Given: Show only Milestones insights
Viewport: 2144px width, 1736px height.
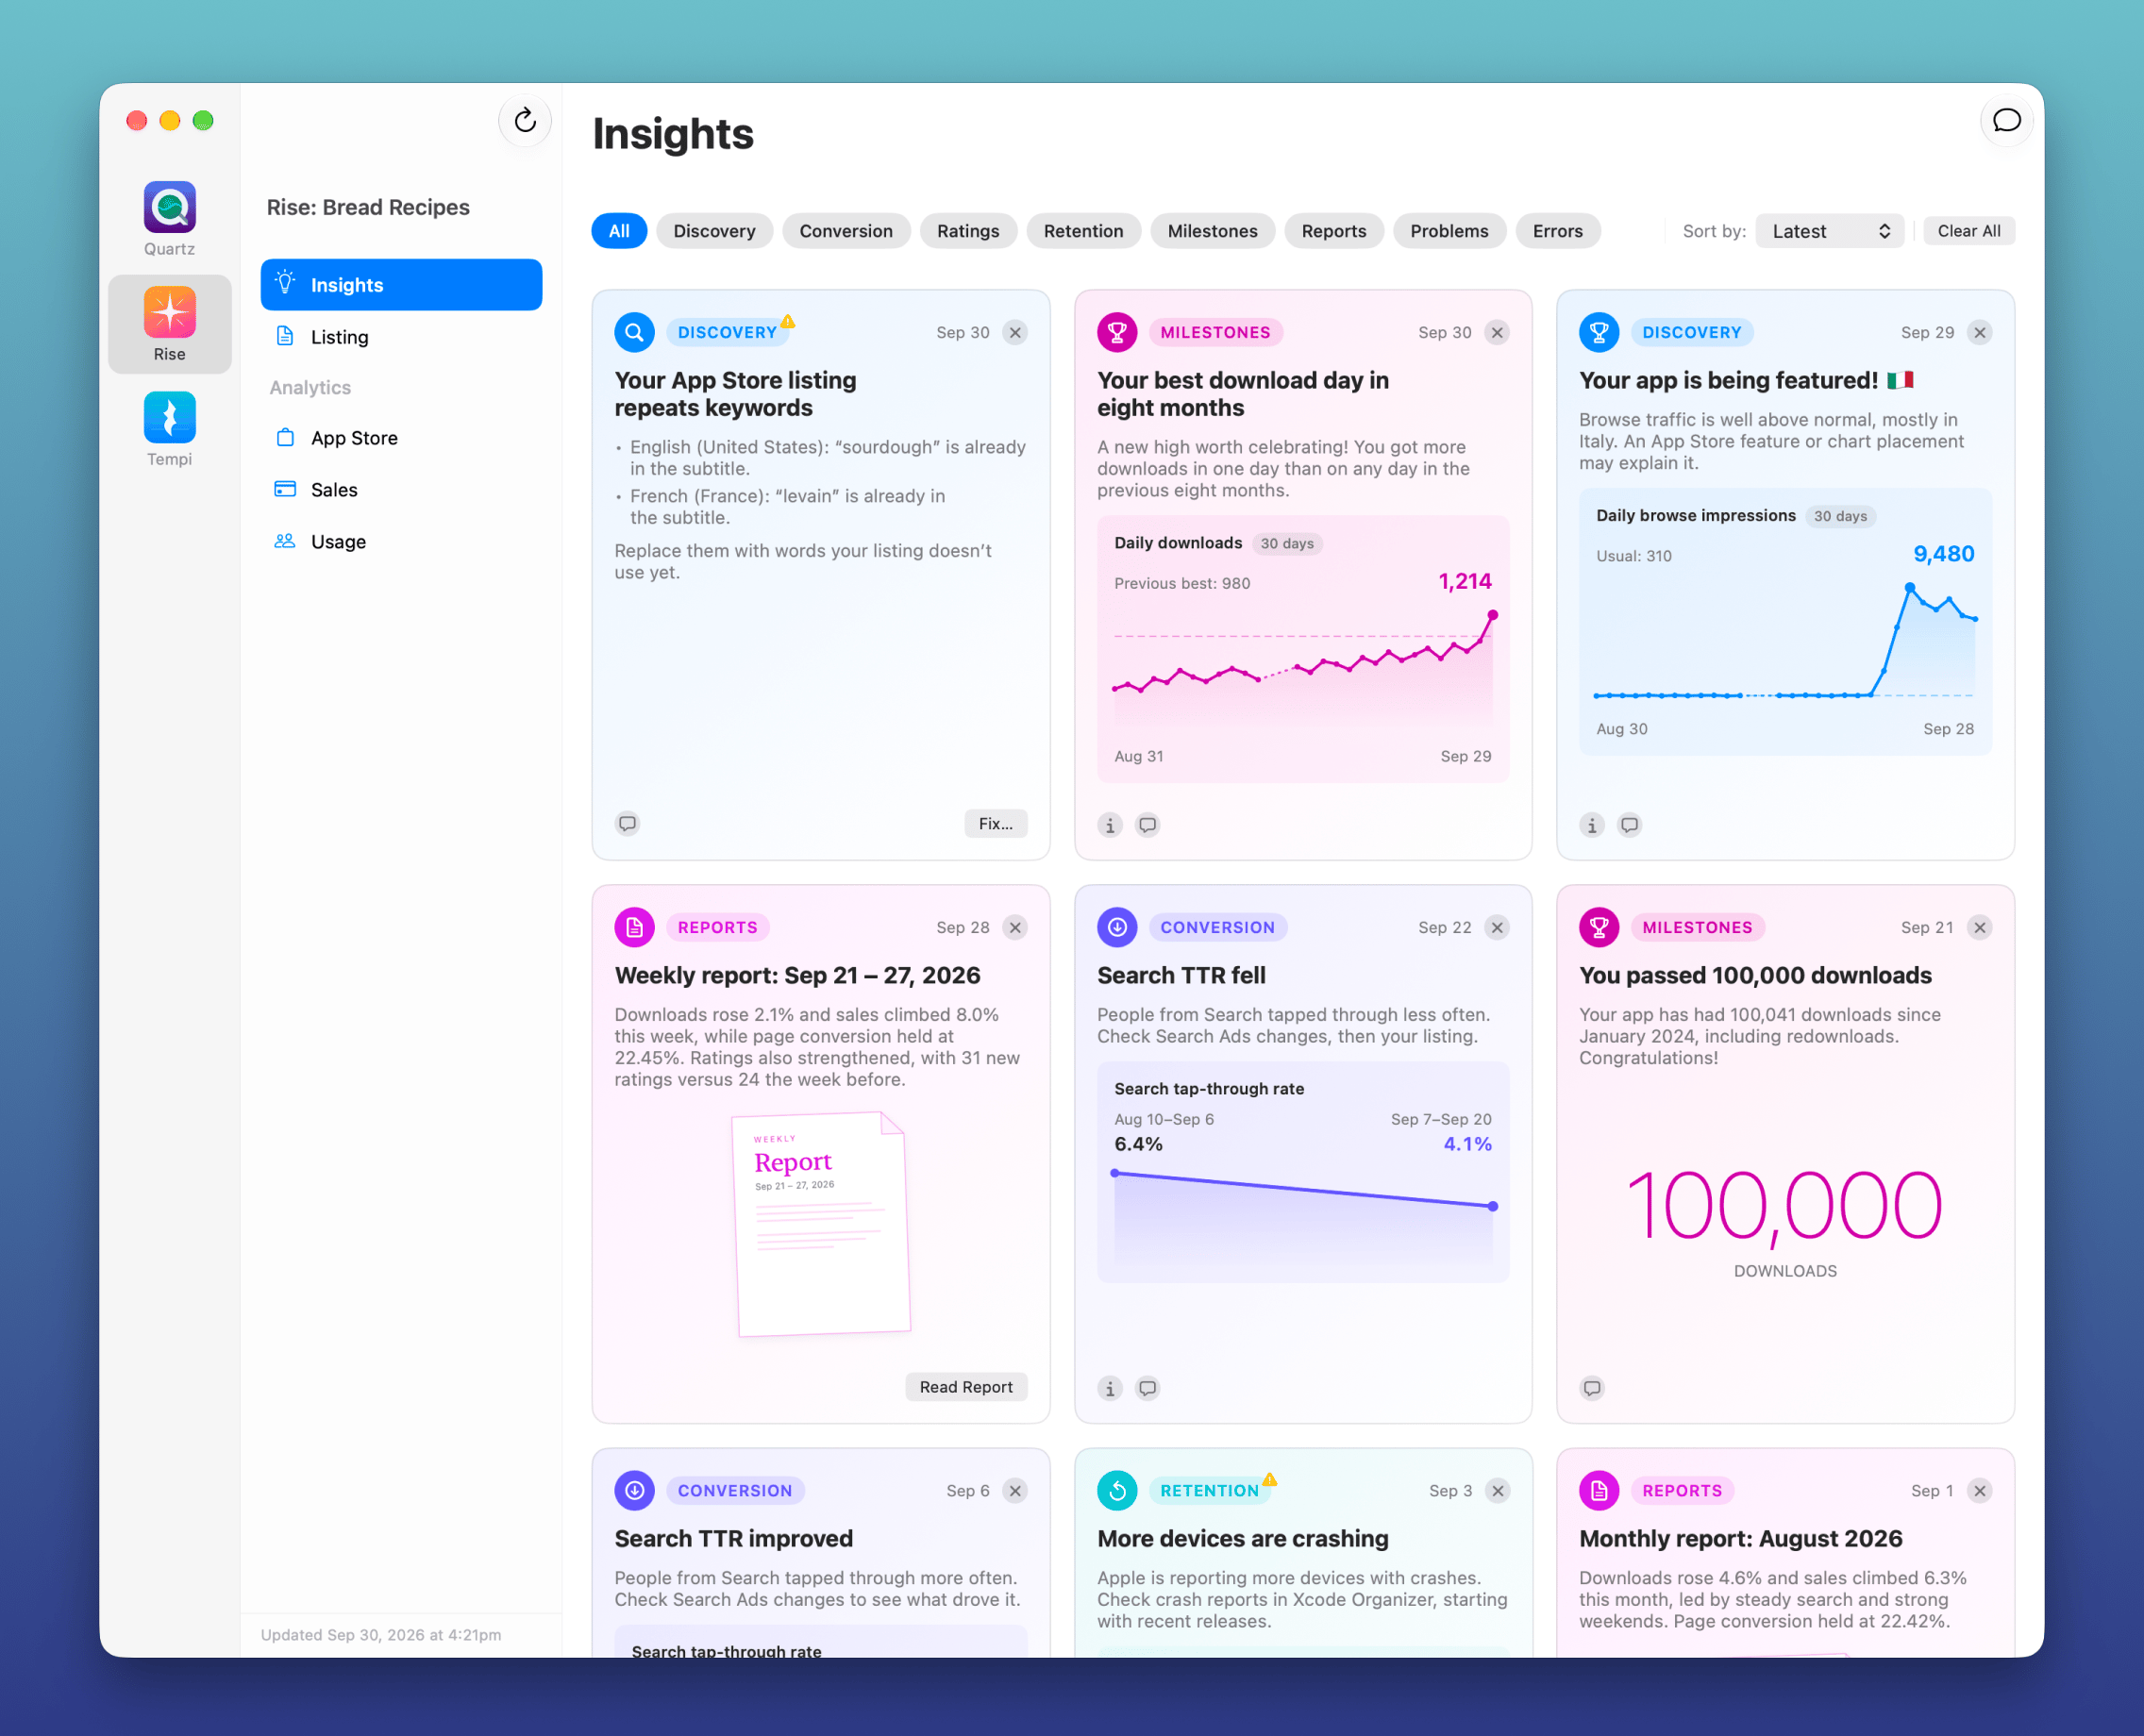Looking at the screenshot, I should click(1212, 231).
